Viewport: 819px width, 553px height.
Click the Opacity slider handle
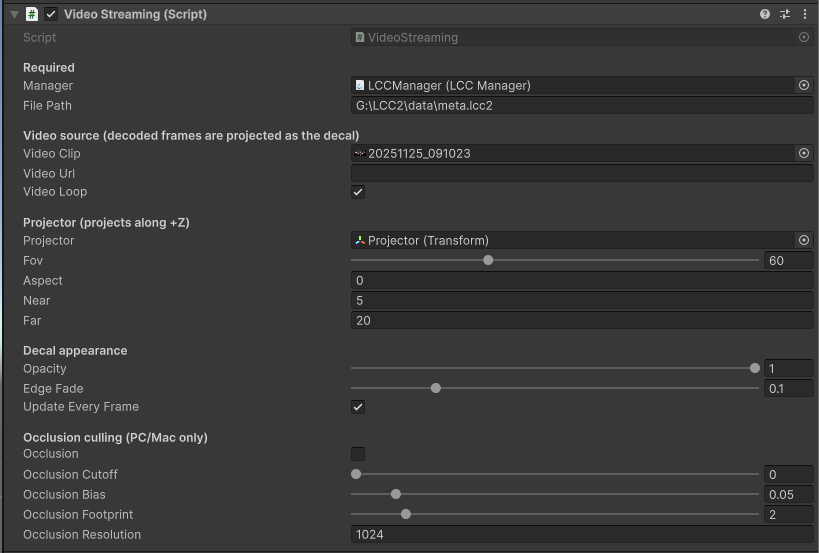coord(754,368)
